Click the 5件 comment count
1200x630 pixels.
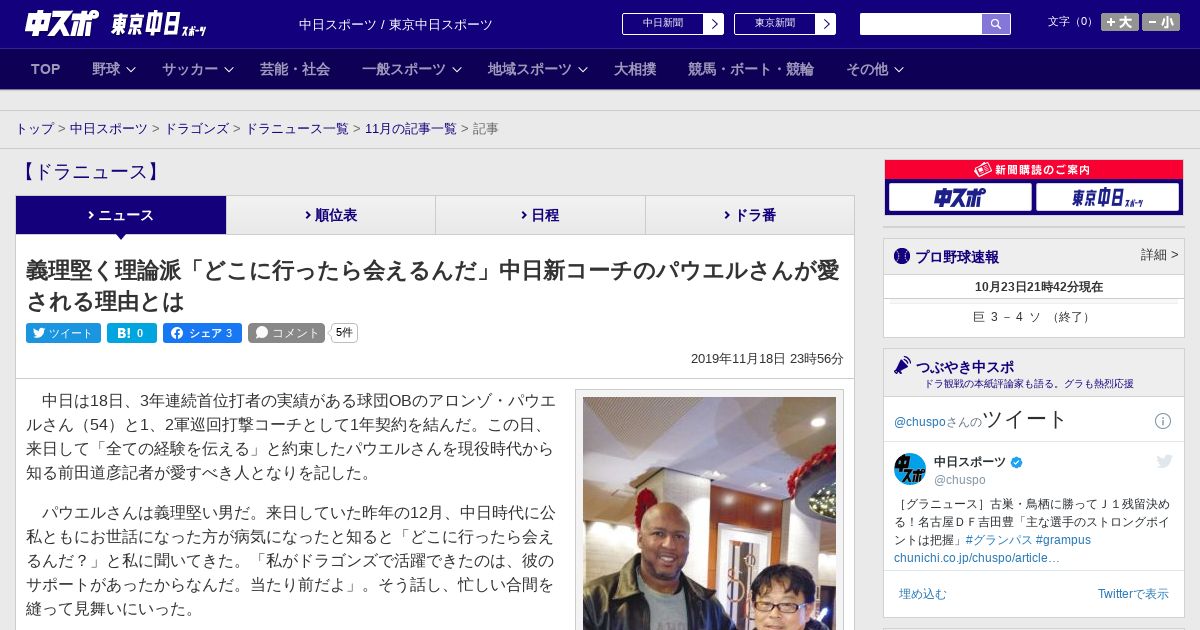click(344, 333)
